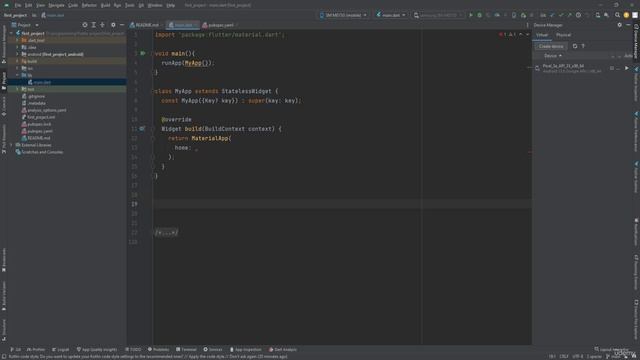The width and height of the screenshot is (640, 360).
Task: Expand the android folder node
Action: point(18,54)
